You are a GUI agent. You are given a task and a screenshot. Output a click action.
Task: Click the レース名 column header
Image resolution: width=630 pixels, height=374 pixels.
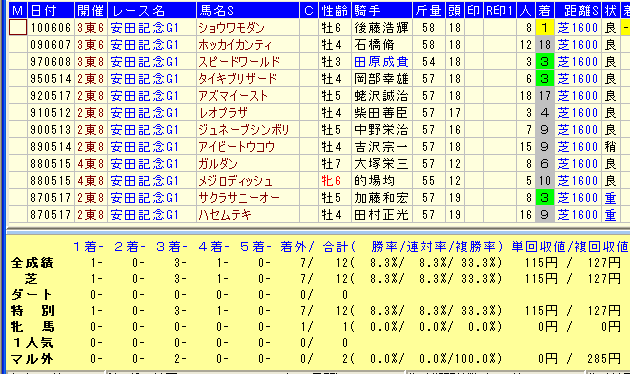click(152, 10)
